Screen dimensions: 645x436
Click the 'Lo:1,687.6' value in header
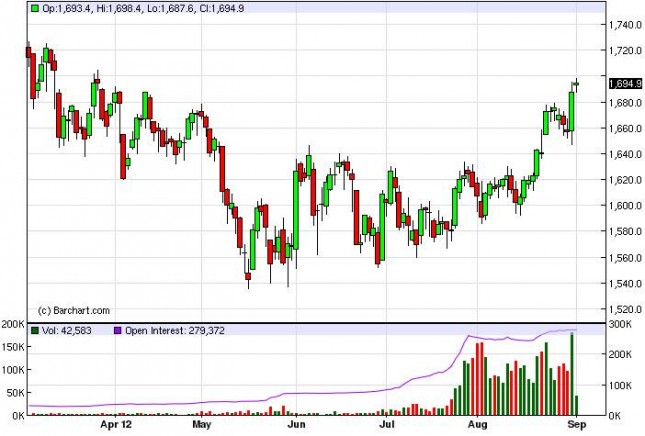(x=171, y=8)
